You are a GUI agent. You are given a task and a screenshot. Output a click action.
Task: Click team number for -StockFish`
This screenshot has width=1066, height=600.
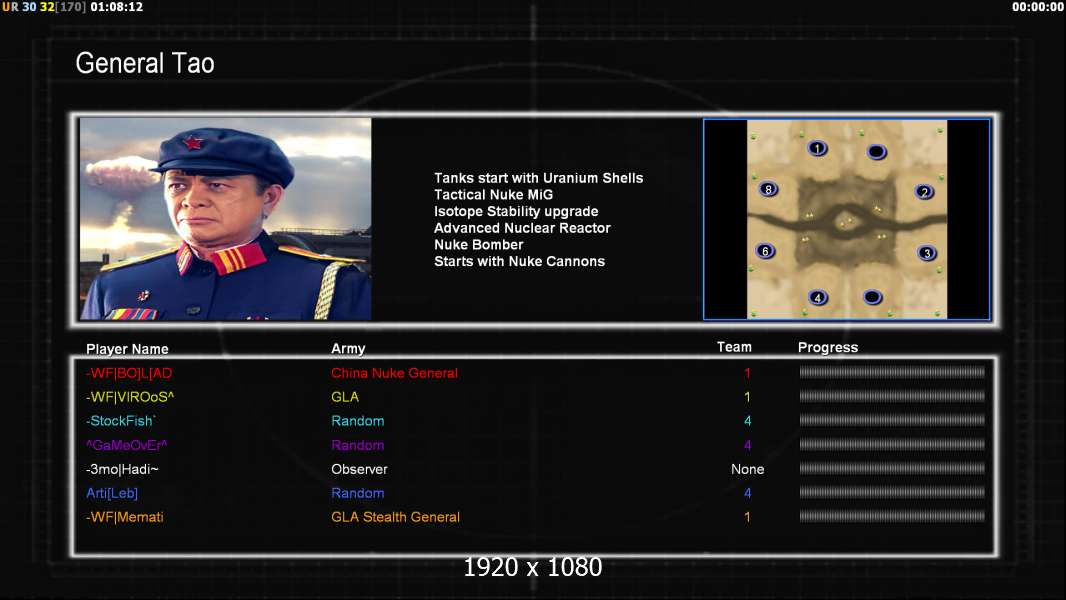(747, 421)
